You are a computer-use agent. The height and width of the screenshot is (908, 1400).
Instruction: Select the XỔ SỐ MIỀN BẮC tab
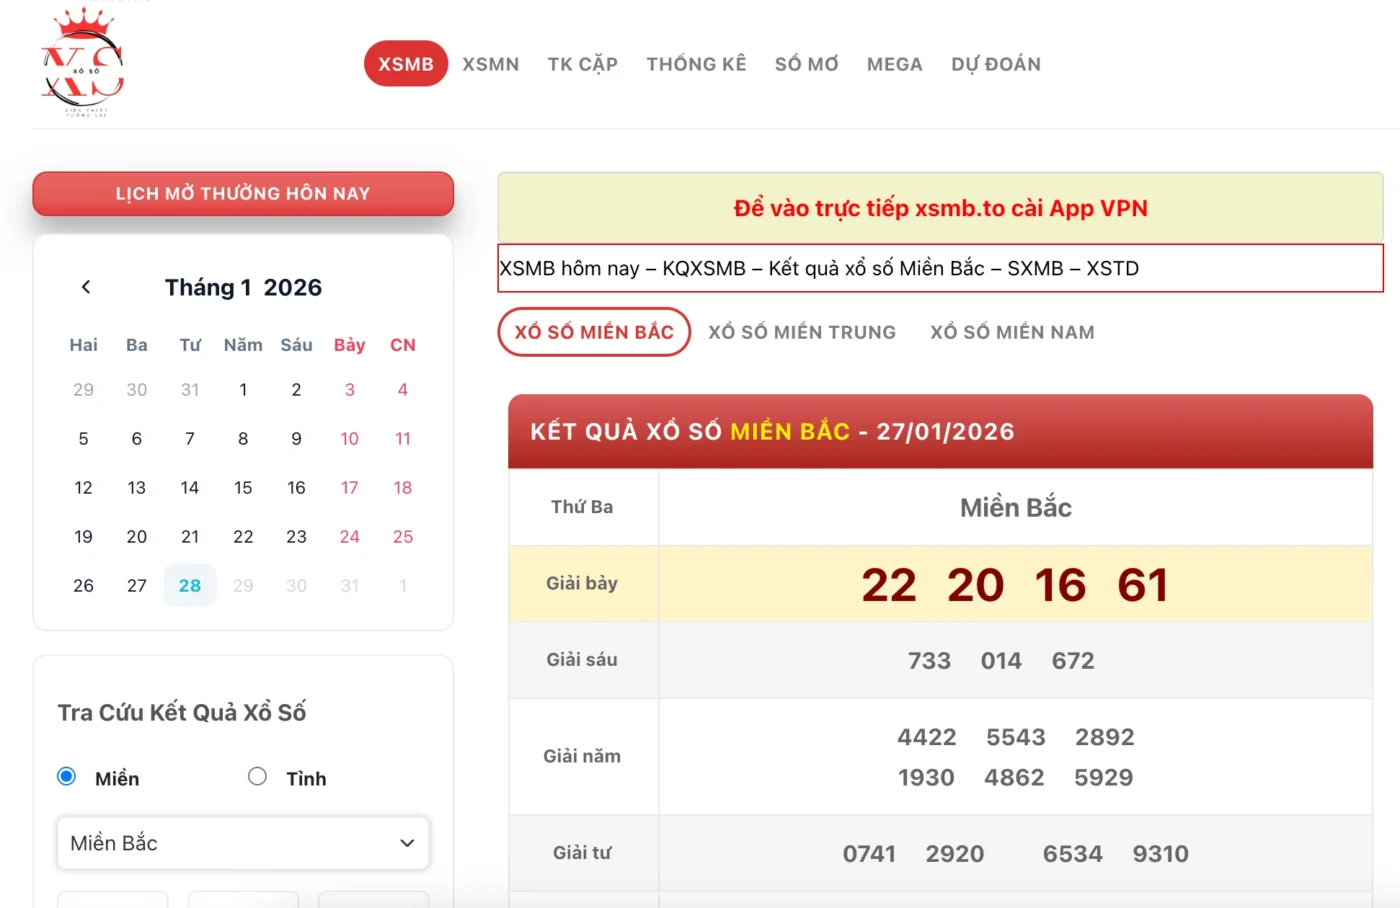click(x=594, y=332)
